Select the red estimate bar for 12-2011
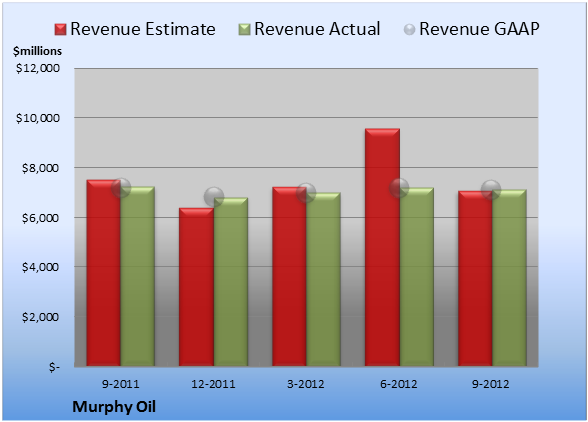 click(x=196, y=287)
